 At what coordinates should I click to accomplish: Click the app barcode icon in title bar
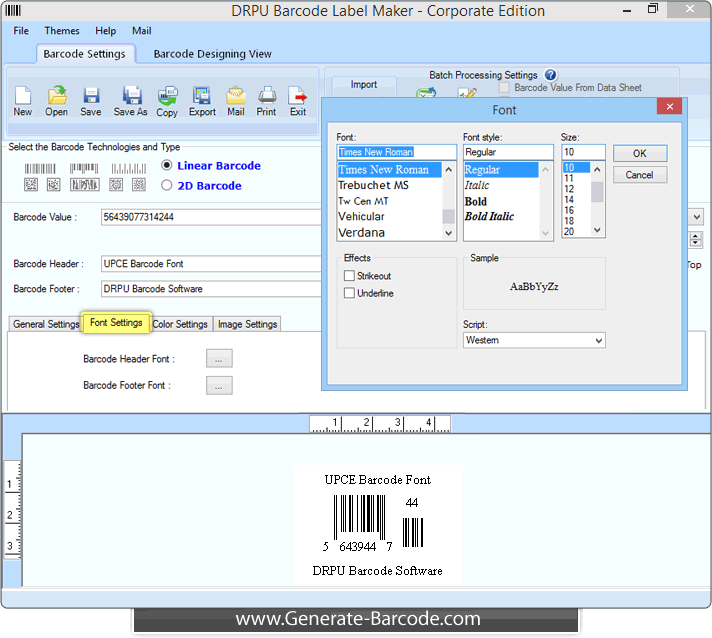click(13, 10)
